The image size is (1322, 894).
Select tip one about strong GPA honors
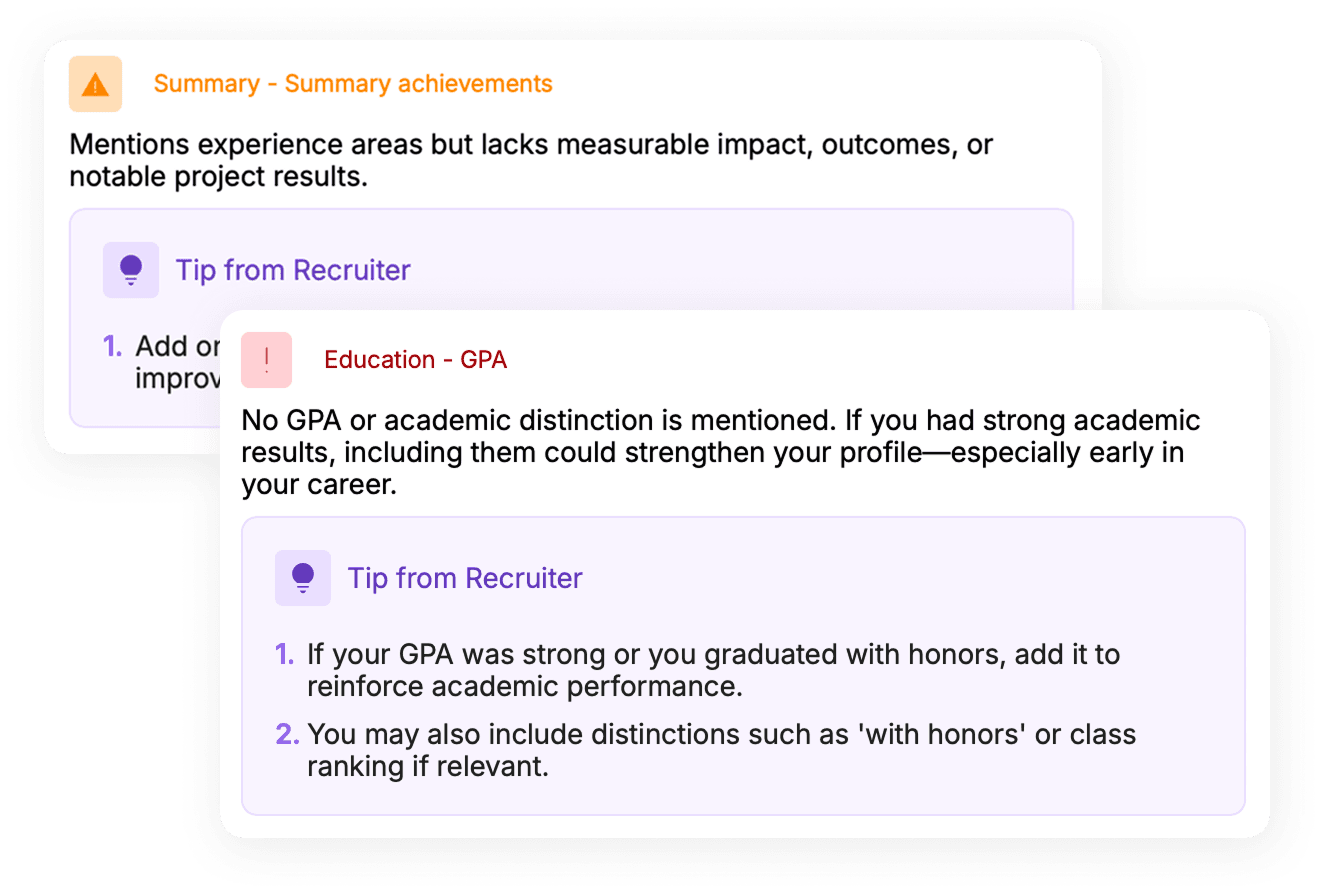[x=713, y=671]
